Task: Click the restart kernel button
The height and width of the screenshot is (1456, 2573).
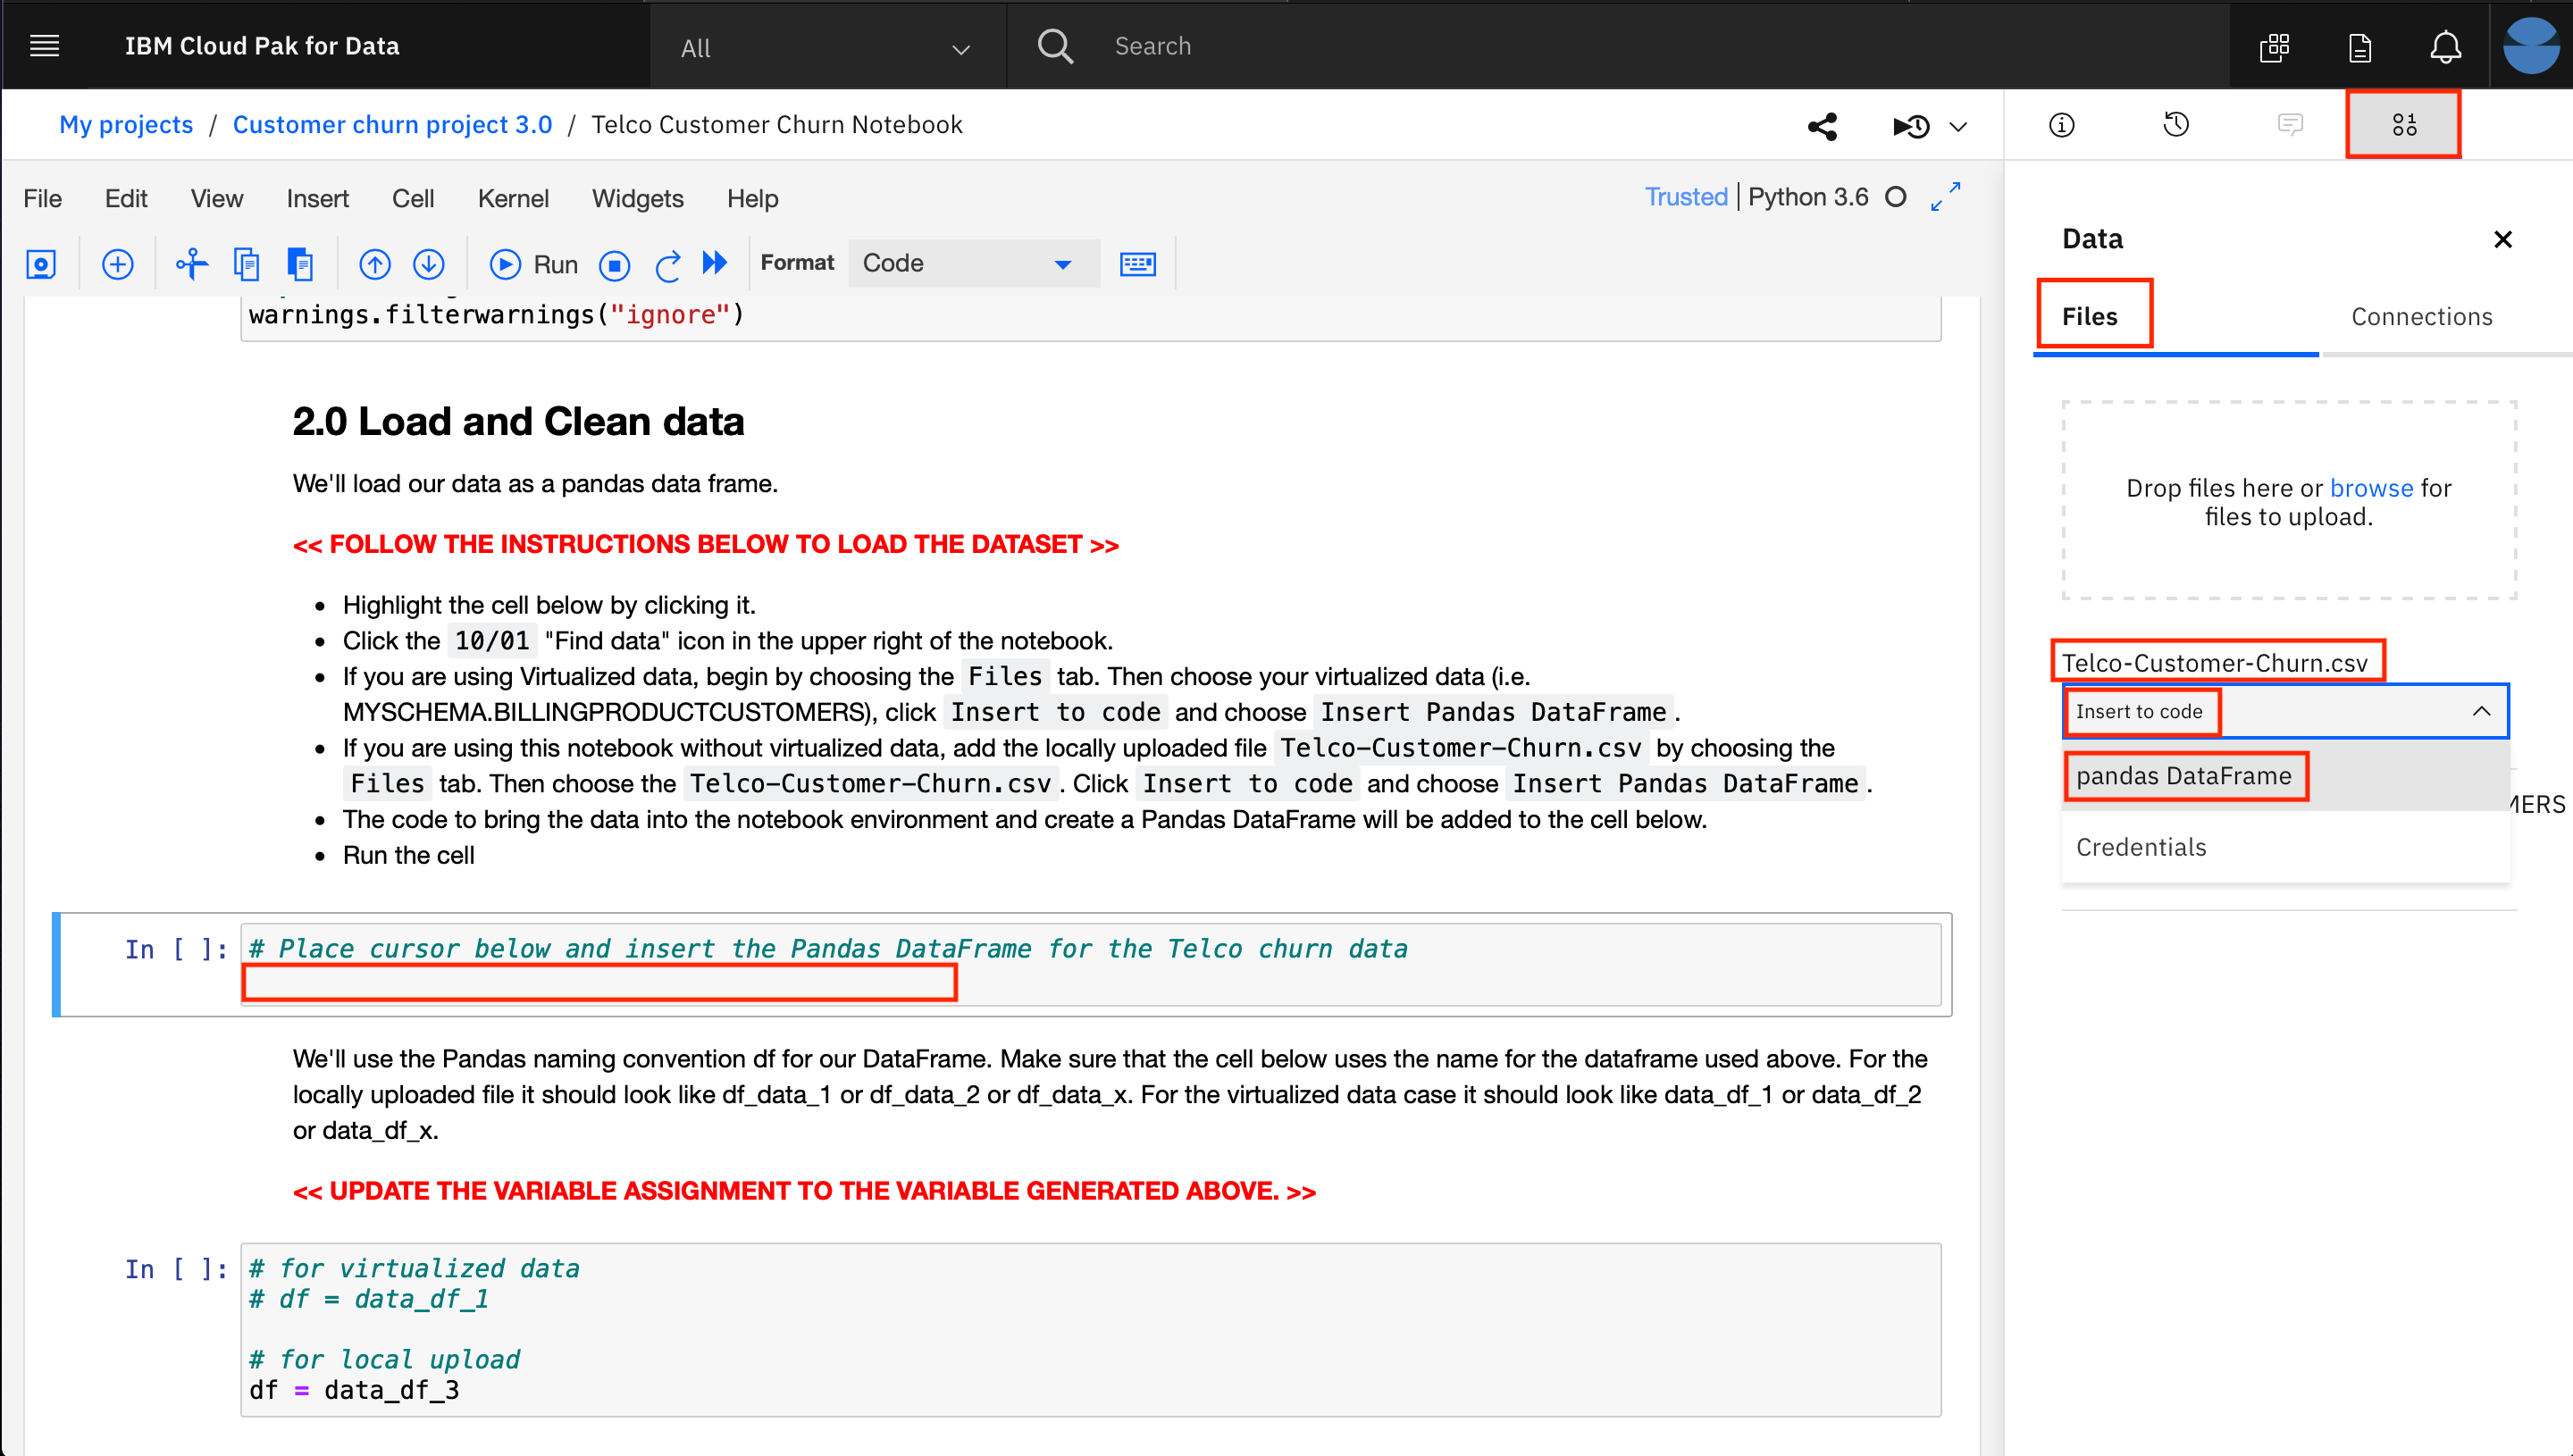Action: tap(666, 264)
